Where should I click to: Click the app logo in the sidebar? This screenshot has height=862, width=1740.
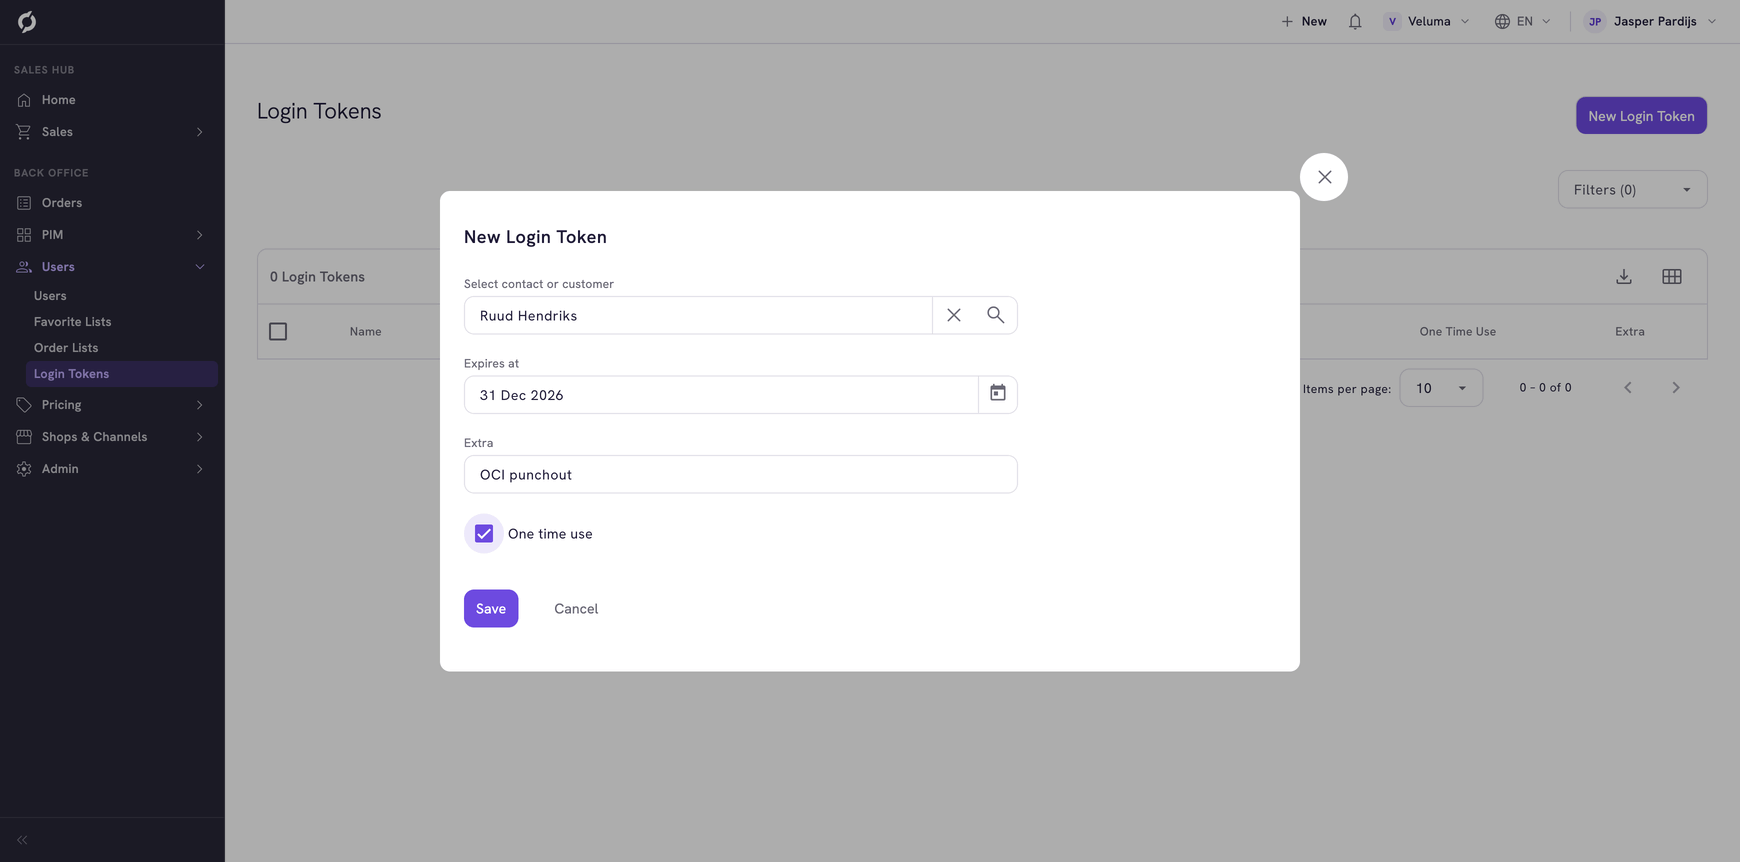pyautogui.click(x=27, y=21)
